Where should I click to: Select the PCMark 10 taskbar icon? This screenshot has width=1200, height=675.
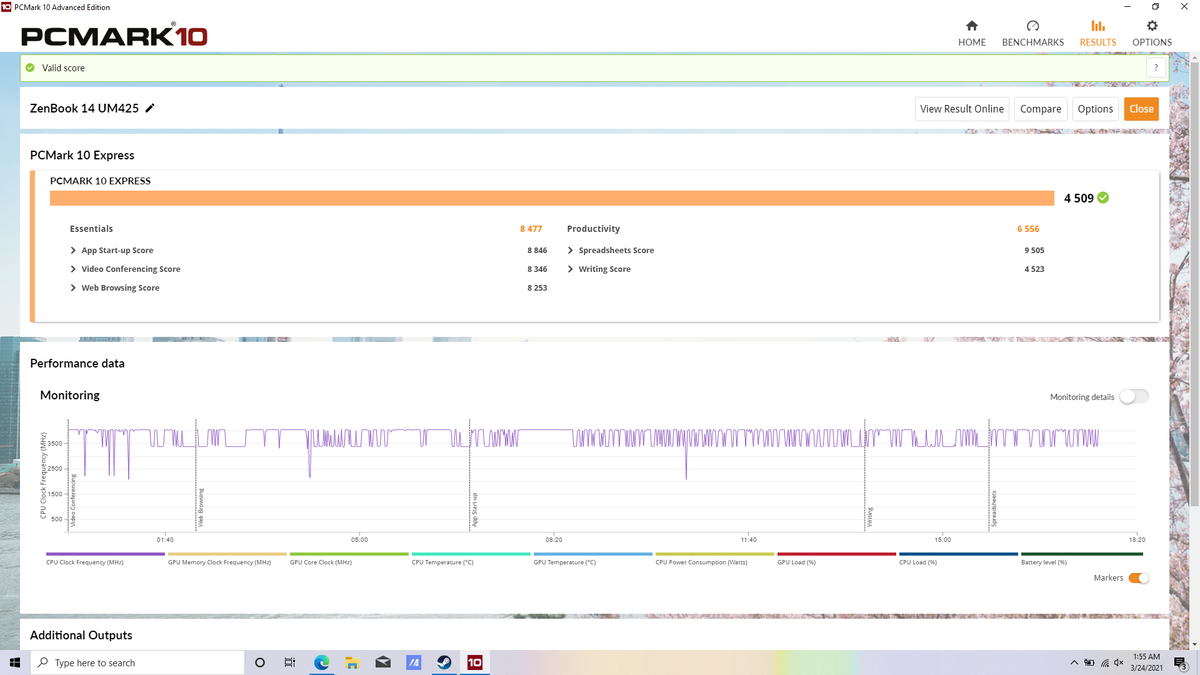pos(475,662)
